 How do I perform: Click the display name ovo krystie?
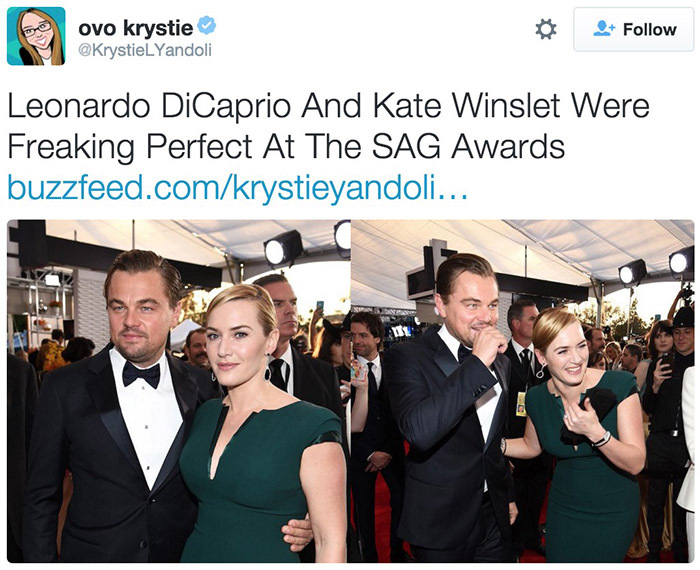coord(136,28)
